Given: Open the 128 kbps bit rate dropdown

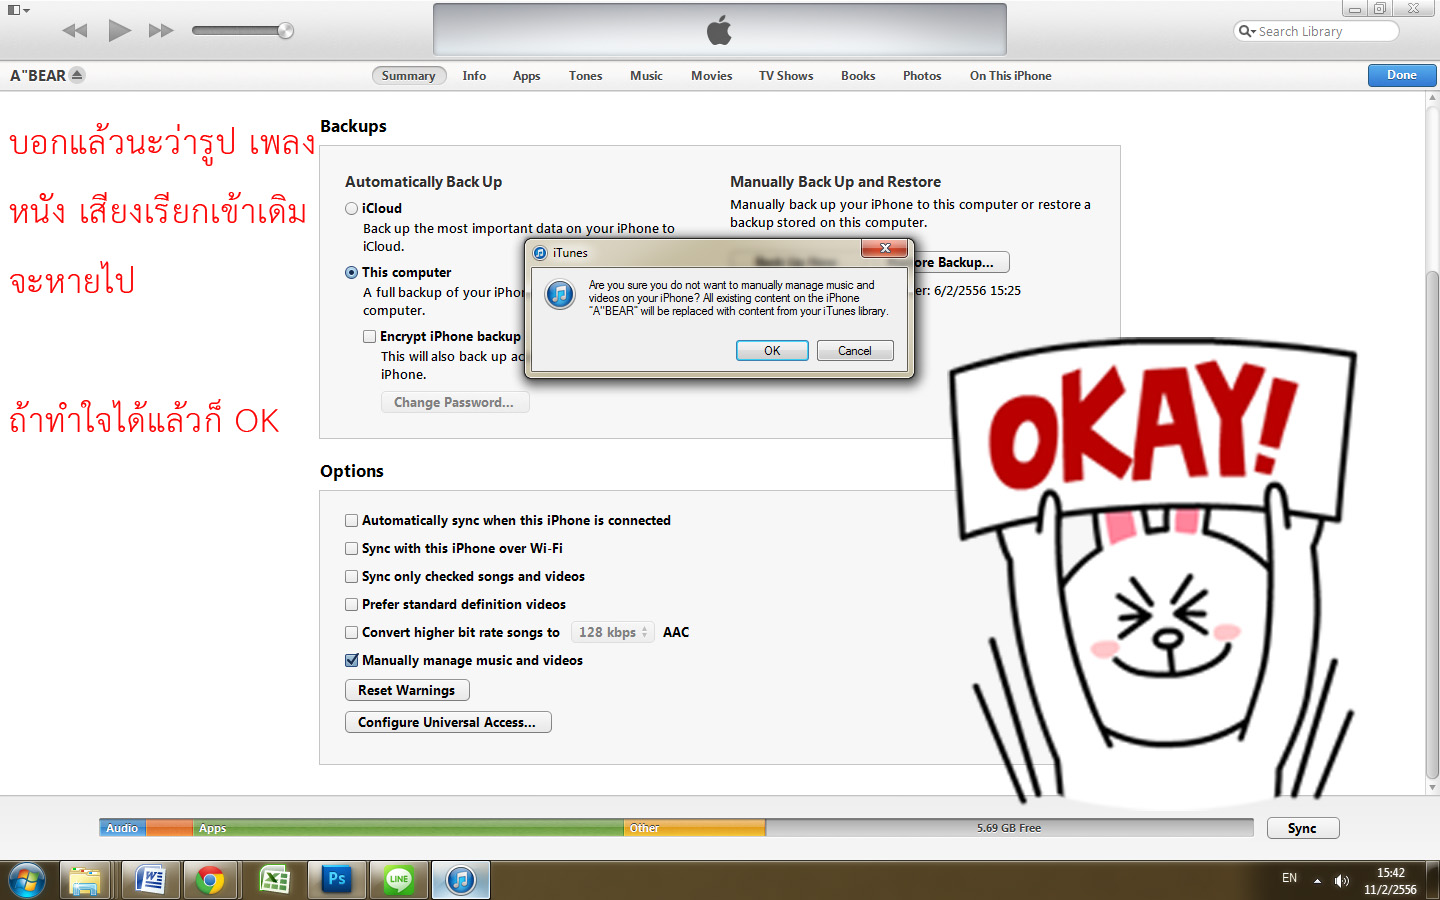Looking at the screenshot, I should (x=613, y=632).
